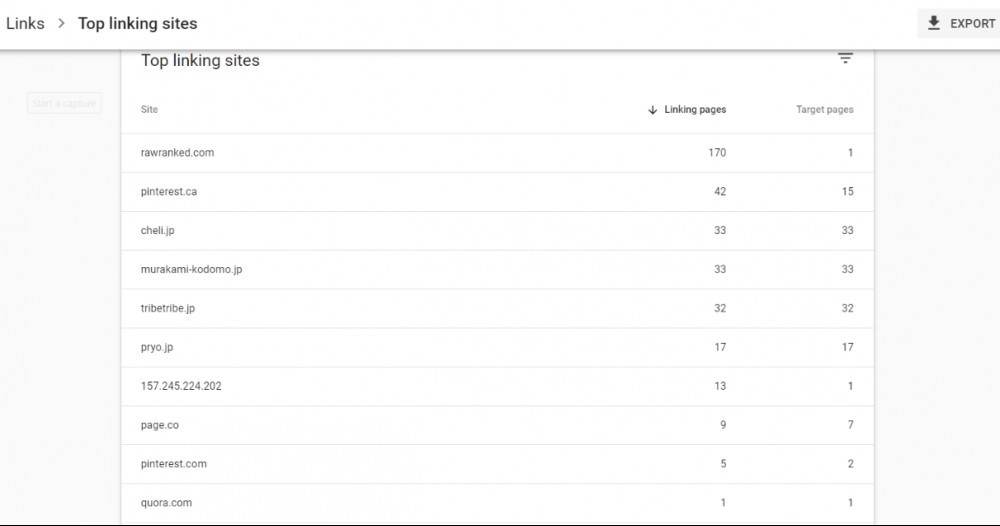This screenshot has width=1000, height=526.
Task: Open the page.co linking site
Action: coord(160,425)
